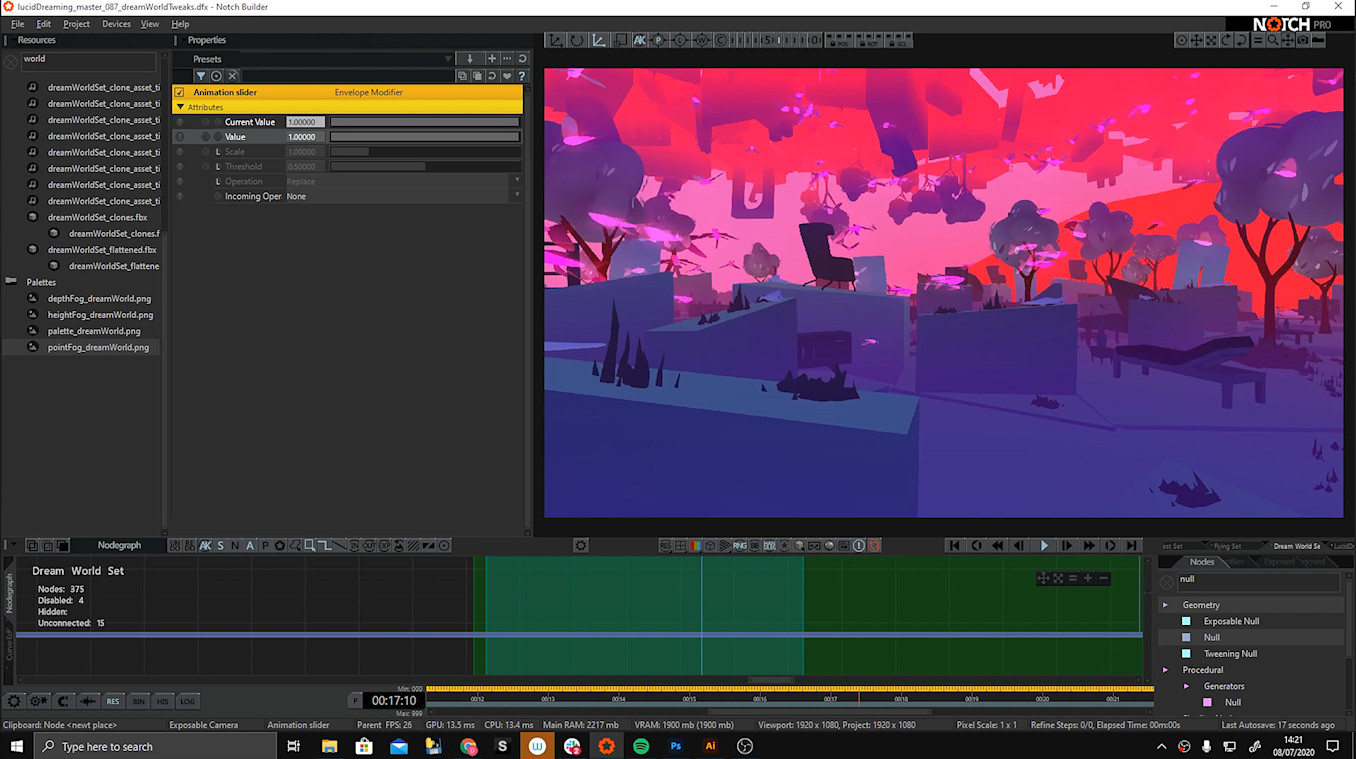Click the Current Value number field
This screenshot has width=1356, height=759.
pyautogui.click(x=305, y=122)
